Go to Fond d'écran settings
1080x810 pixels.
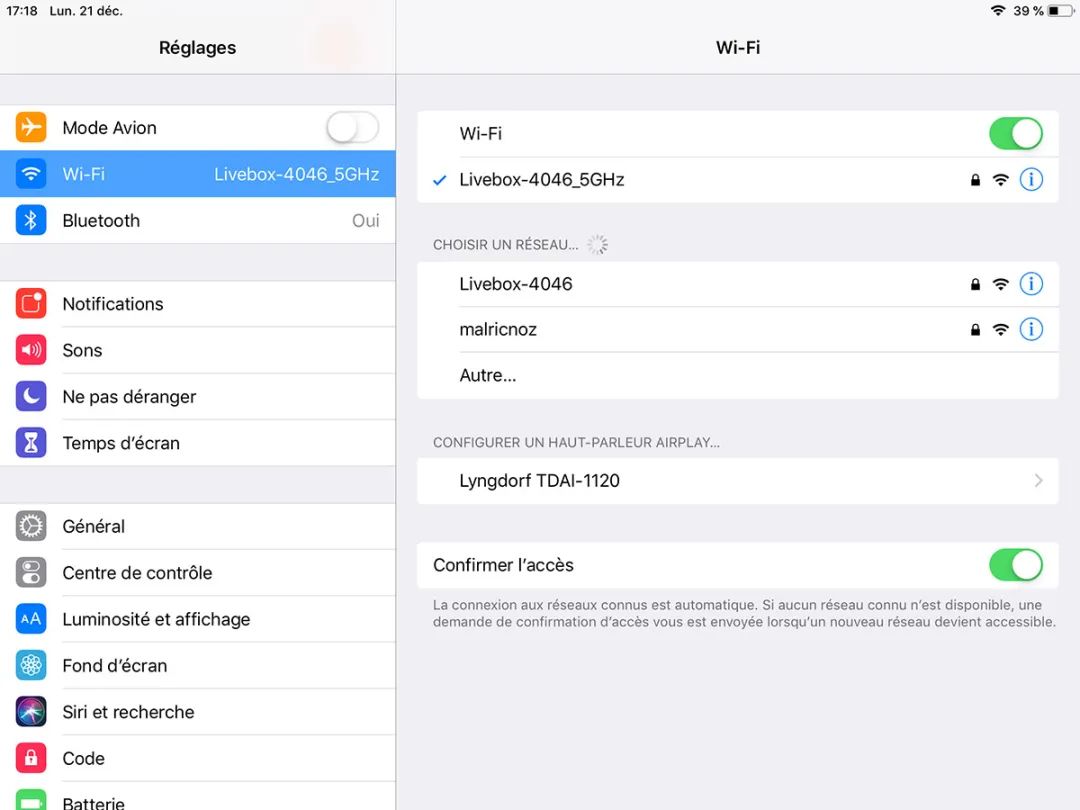(x=114, y=666)
